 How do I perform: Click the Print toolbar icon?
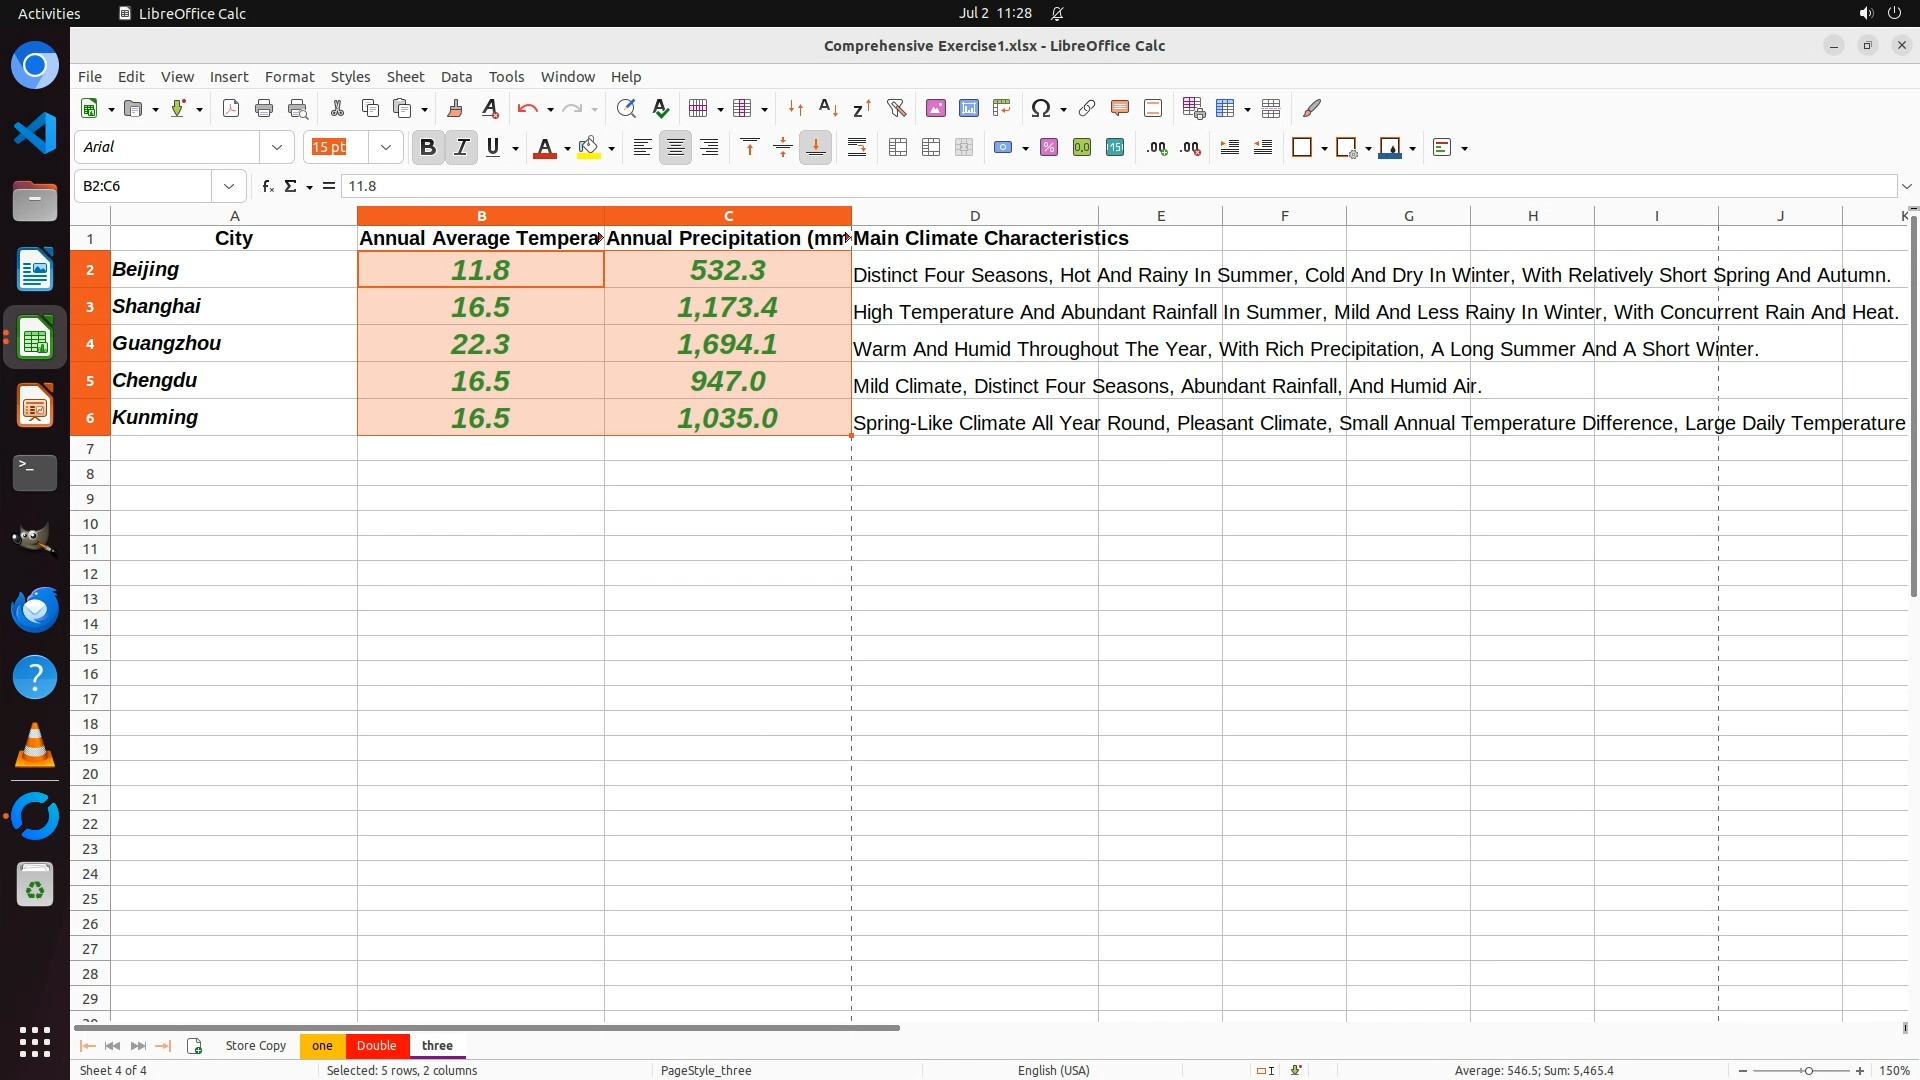[264, 108]
